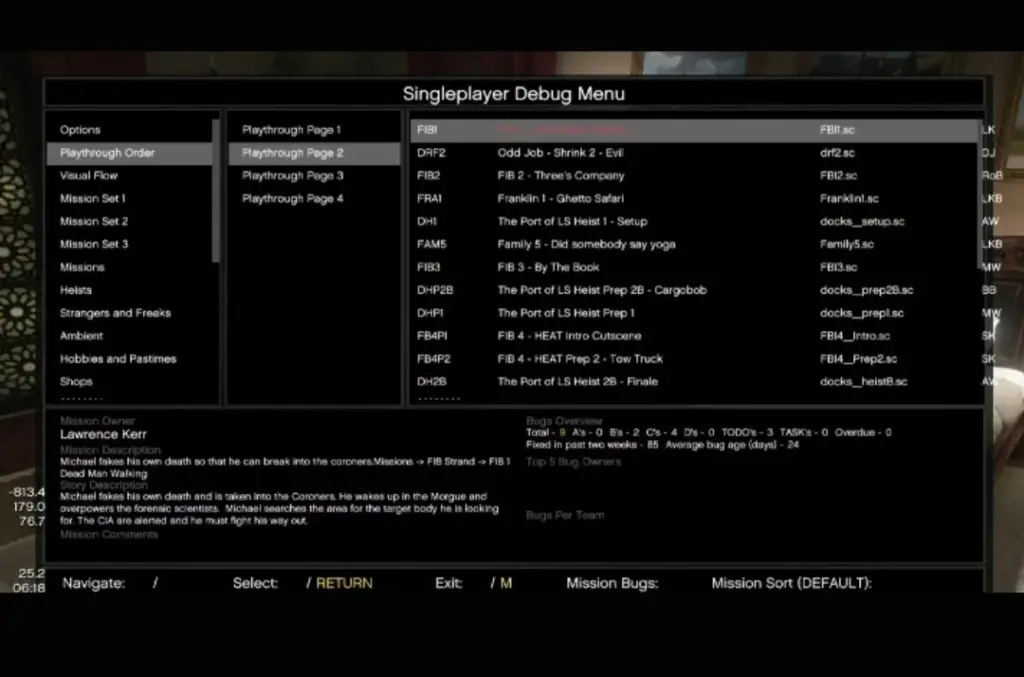Select FIB 2 - Three's Company mission
Viewport: 1024px width, 677px height.
561,176
